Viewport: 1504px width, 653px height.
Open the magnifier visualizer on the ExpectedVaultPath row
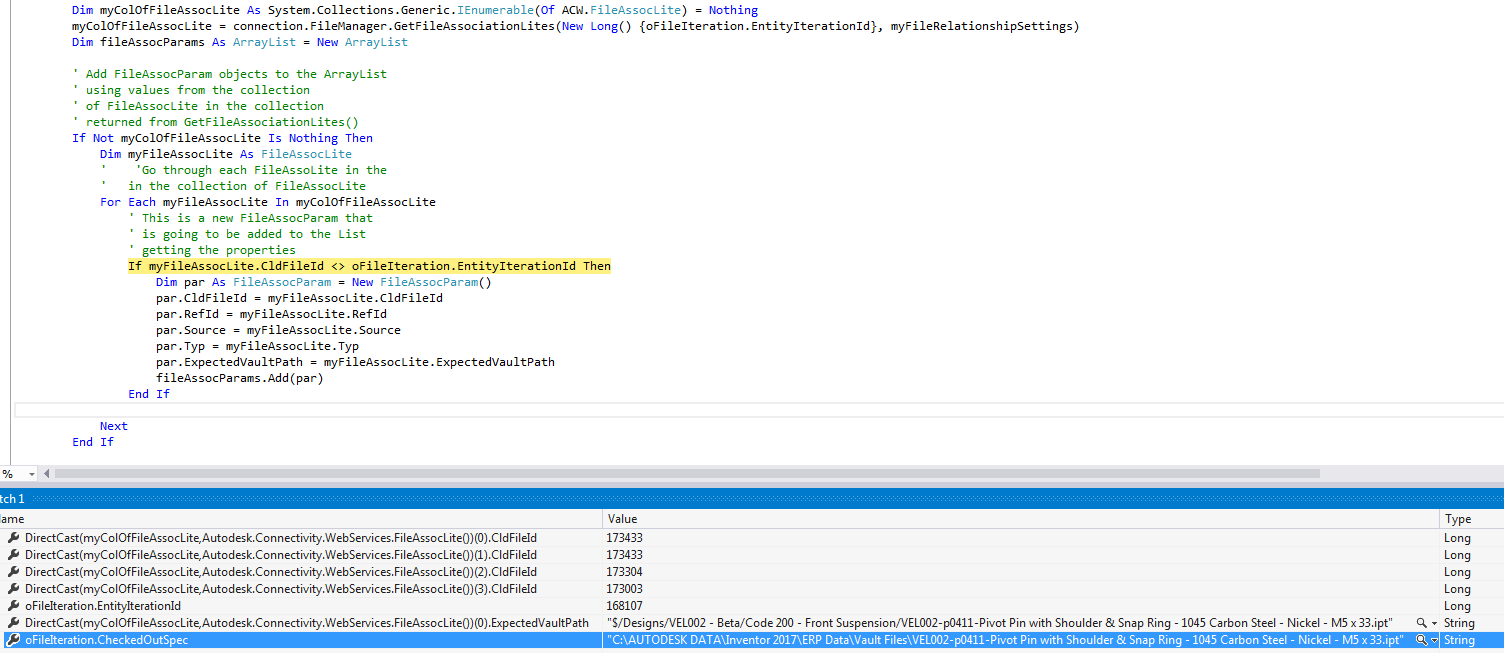(x=1421, y=622)
